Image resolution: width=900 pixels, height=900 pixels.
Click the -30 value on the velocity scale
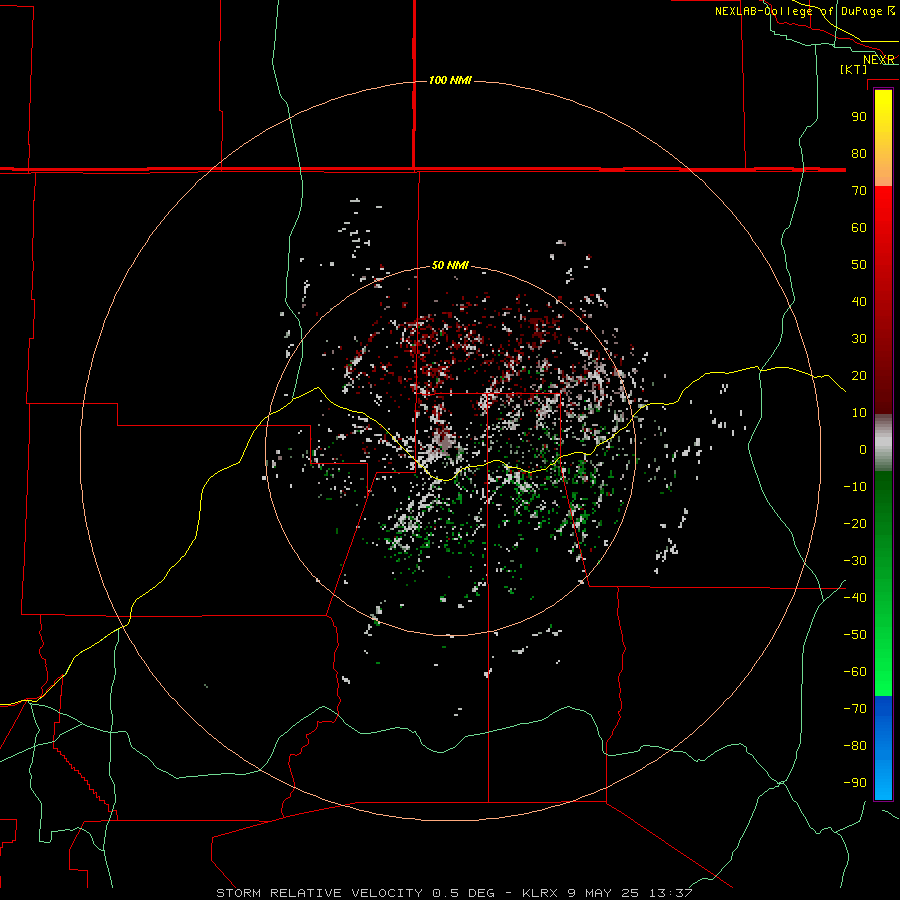[855, 561]
